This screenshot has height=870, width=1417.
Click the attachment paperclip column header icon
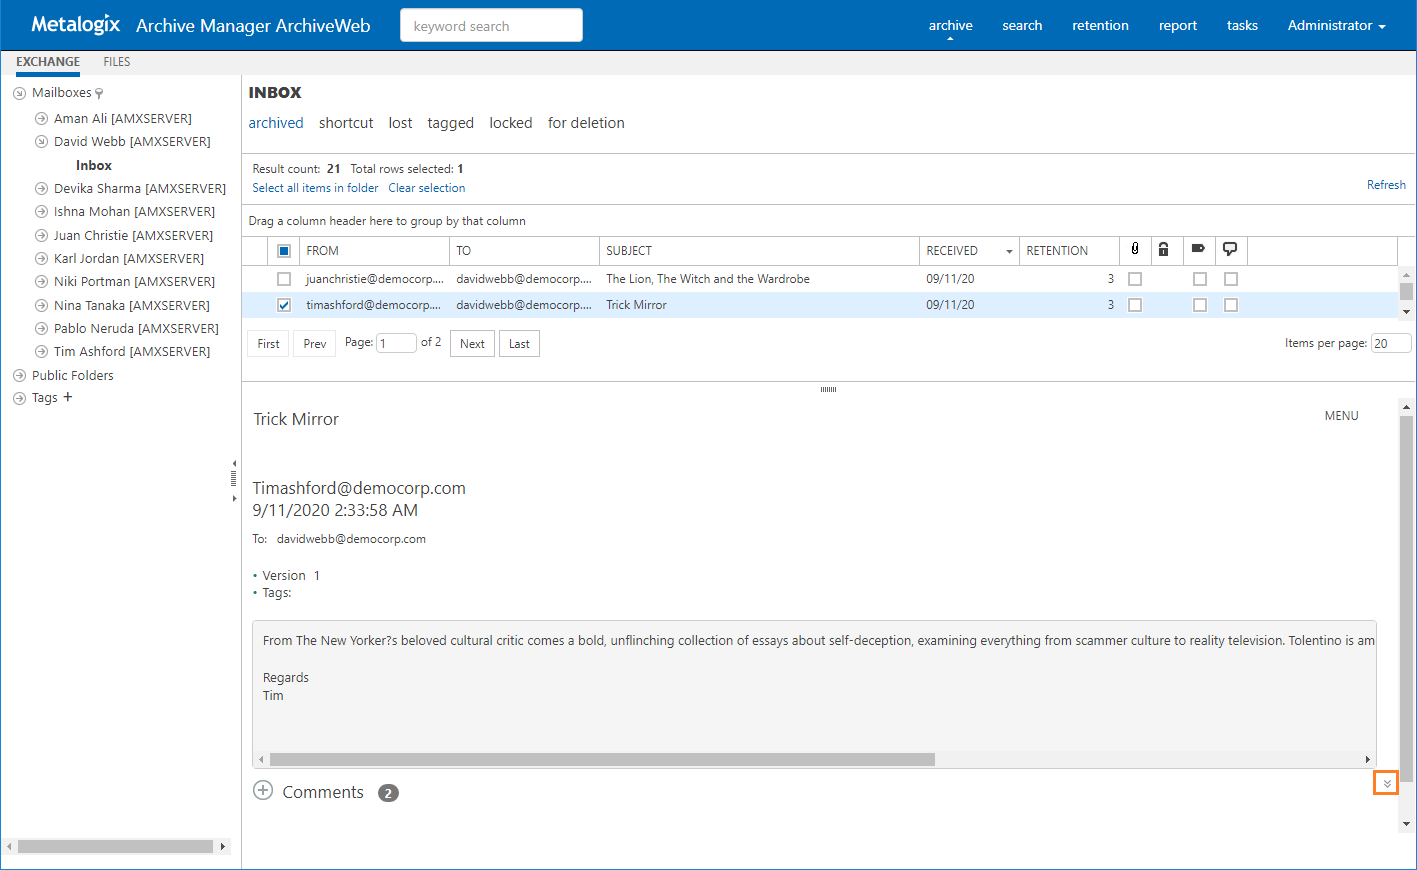(1134, 250)
